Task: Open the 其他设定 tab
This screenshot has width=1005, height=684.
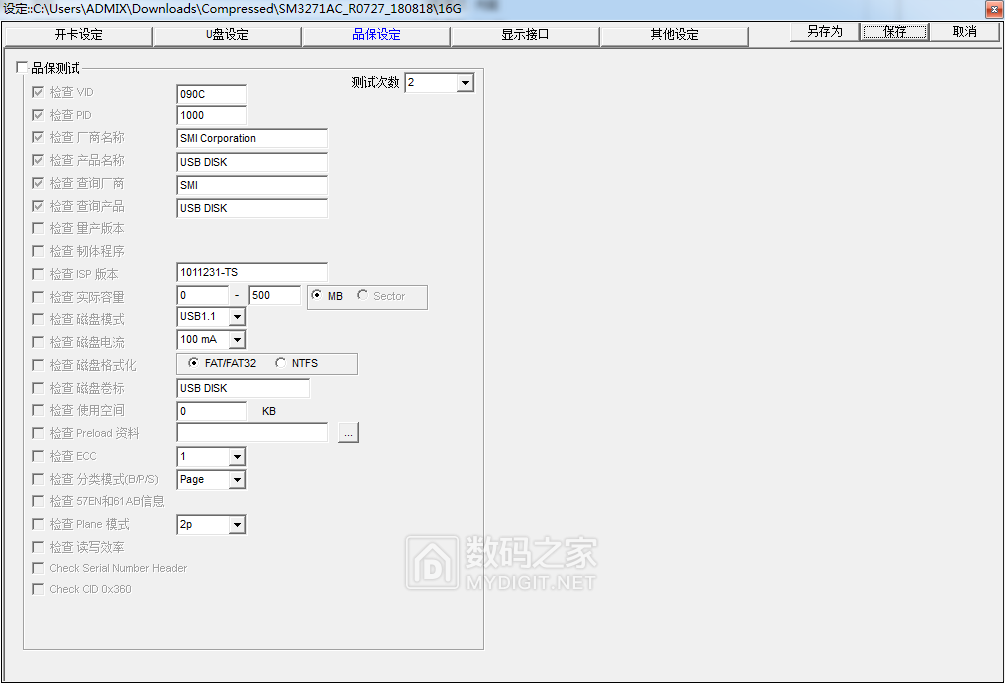Action: coord(673,36)
